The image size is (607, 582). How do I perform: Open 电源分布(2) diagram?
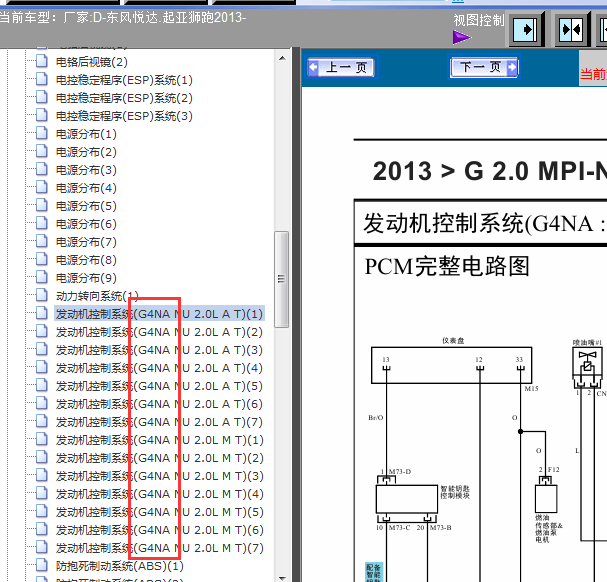tap(86, 152)
